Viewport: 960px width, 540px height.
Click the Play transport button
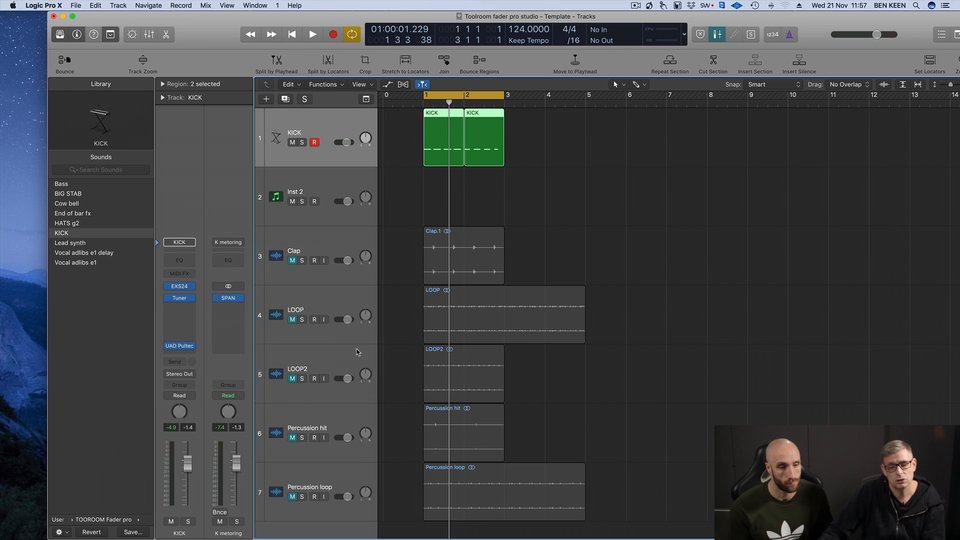click(x=312, y=34)
